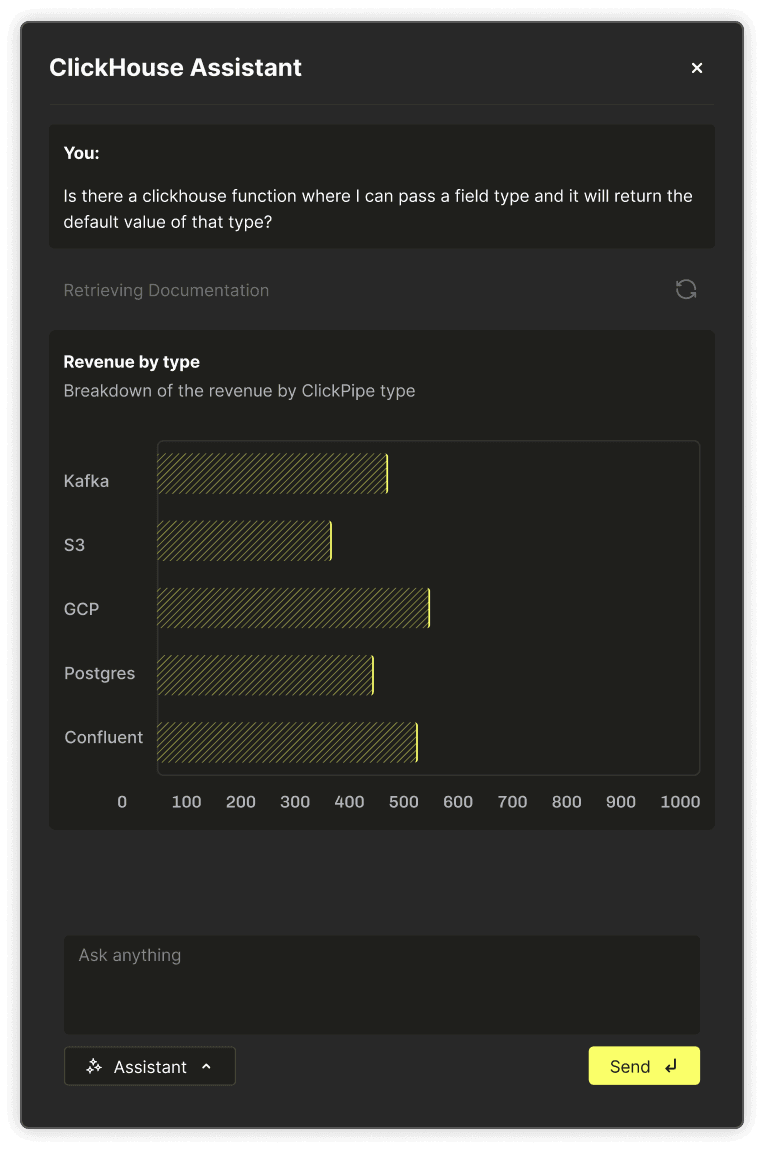Image resolution: width=764 pixels, height=1149 pixels.
Task: Click the Postgres axis label
Action: 100,673
